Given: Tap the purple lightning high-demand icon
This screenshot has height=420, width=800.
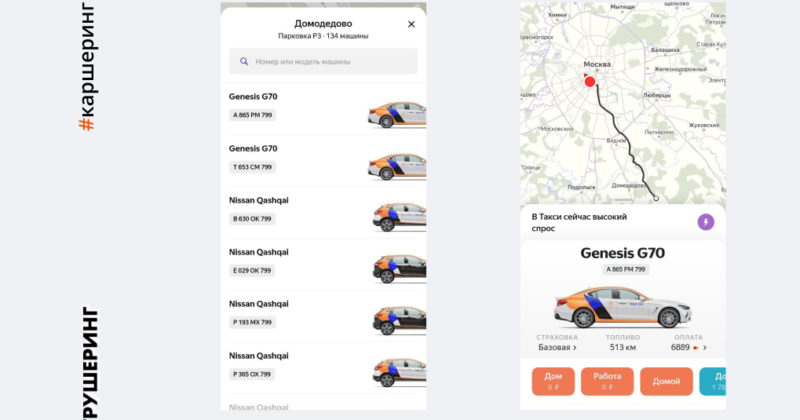Looking at the screenshot, I should 706,222.
